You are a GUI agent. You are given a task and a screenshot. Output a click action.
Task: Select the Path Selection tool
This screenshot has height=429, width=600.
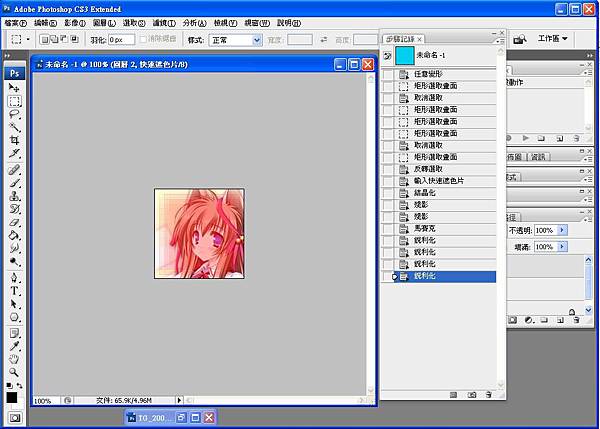(15, 304)
